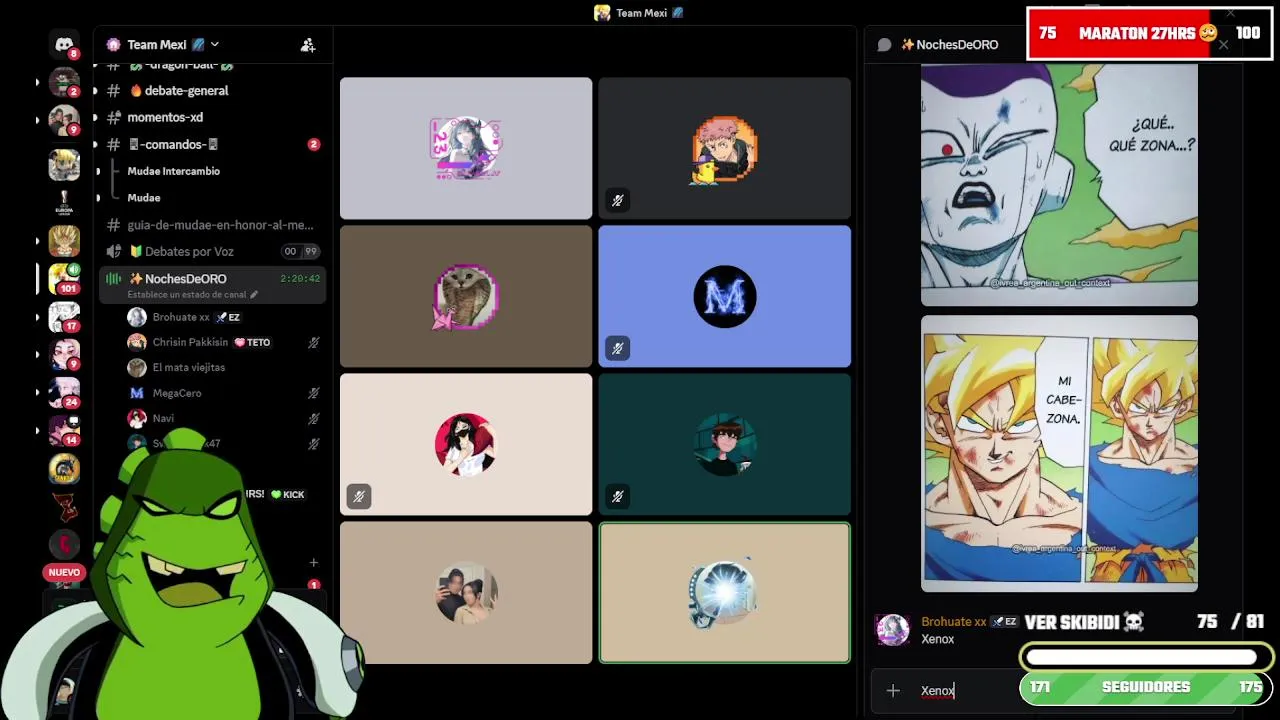The height and width of the screenshot is (720, 1280).
Task: Click muted mic icon beside Chrisin Pakkisin
Action: click(314, 342)
